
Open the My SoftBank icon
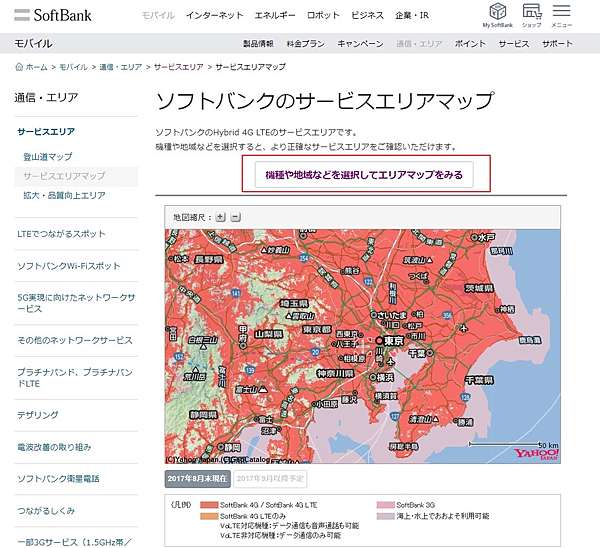[497, 15]
